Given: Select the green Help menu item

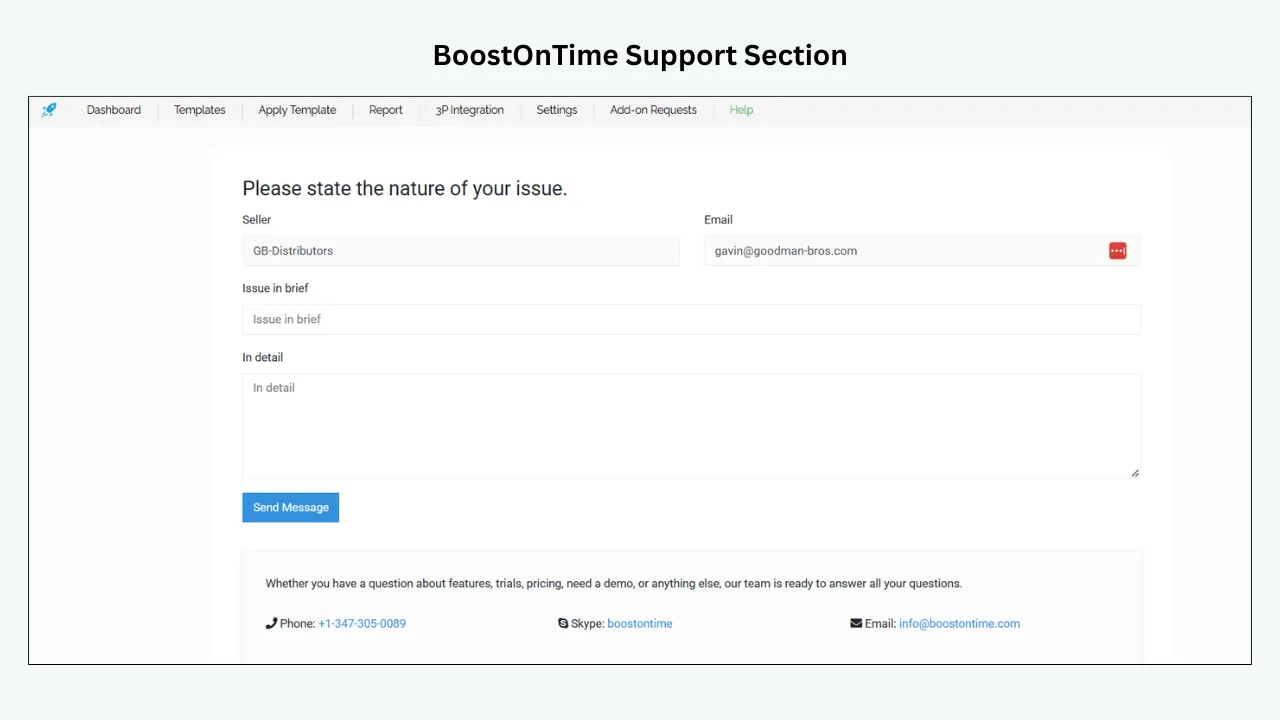Looking at the screenshot, I should tap(741, 110).
